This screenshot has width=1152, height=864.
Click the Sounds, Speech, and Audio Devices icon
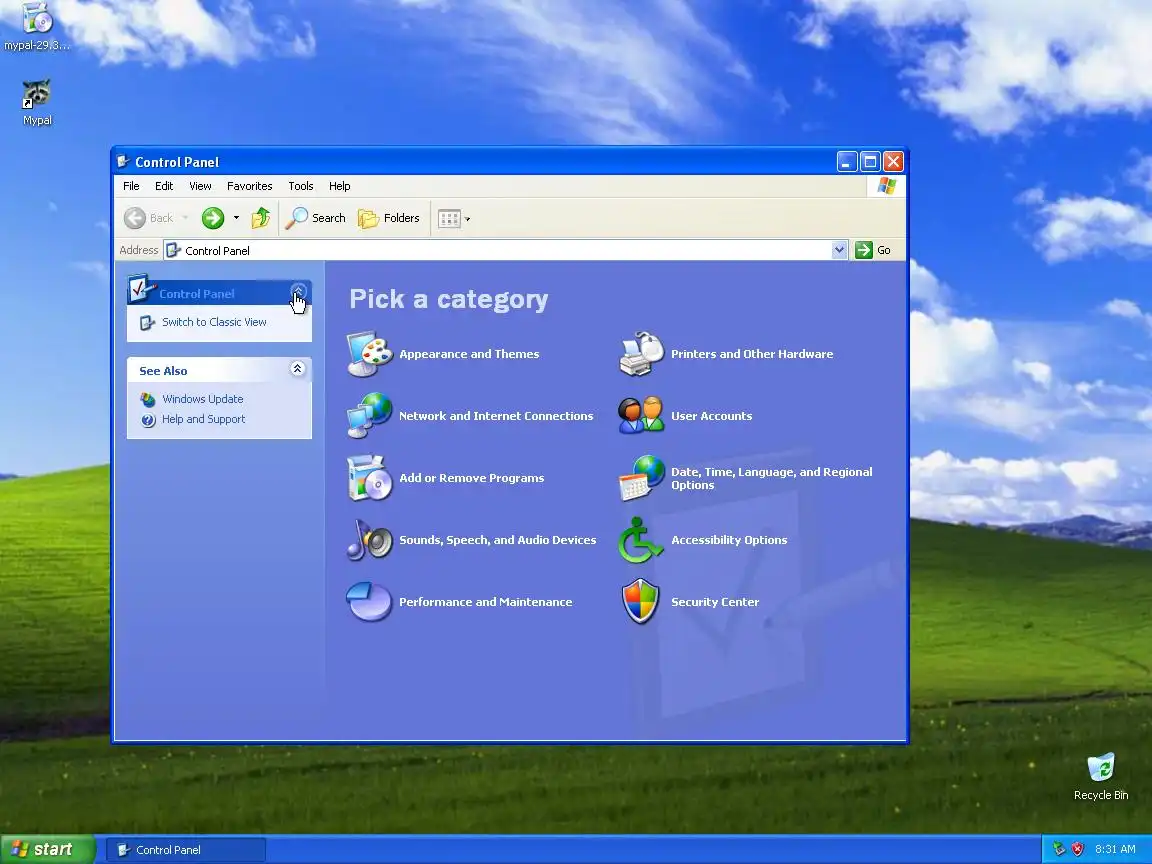[x=370, y=540]
